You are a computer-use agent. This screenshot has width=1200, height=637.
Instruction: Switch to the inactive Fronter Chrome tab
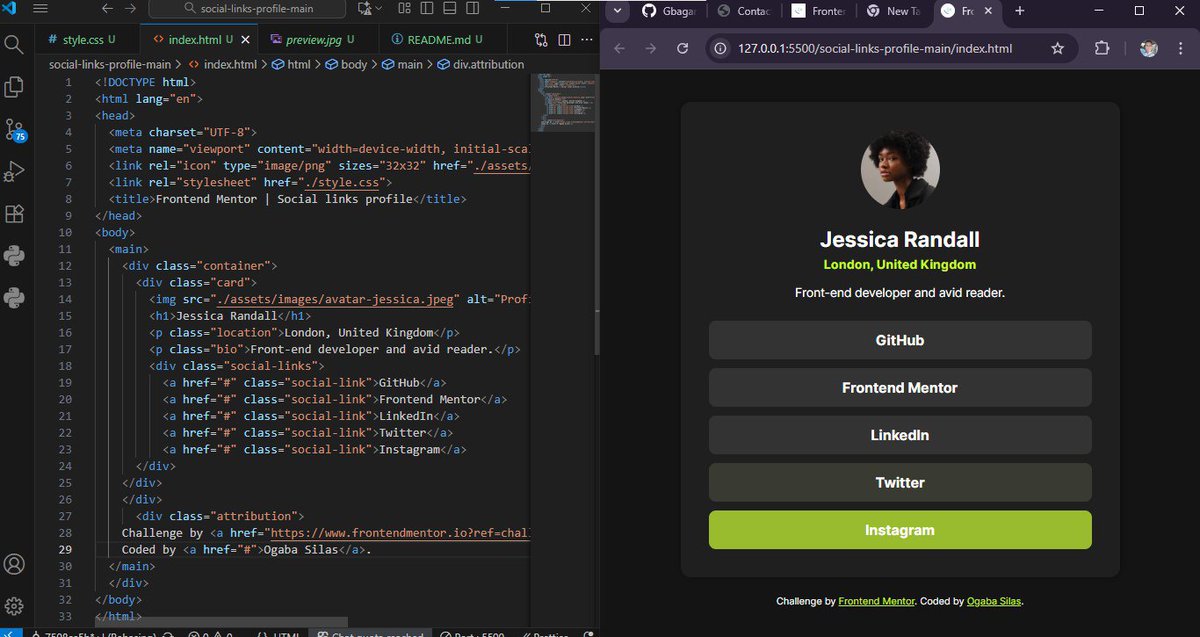(820, 11)
